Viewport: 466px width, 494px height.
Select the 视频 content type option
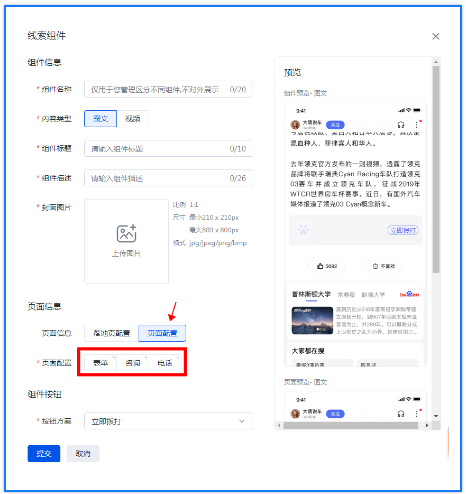coord(133,118)
